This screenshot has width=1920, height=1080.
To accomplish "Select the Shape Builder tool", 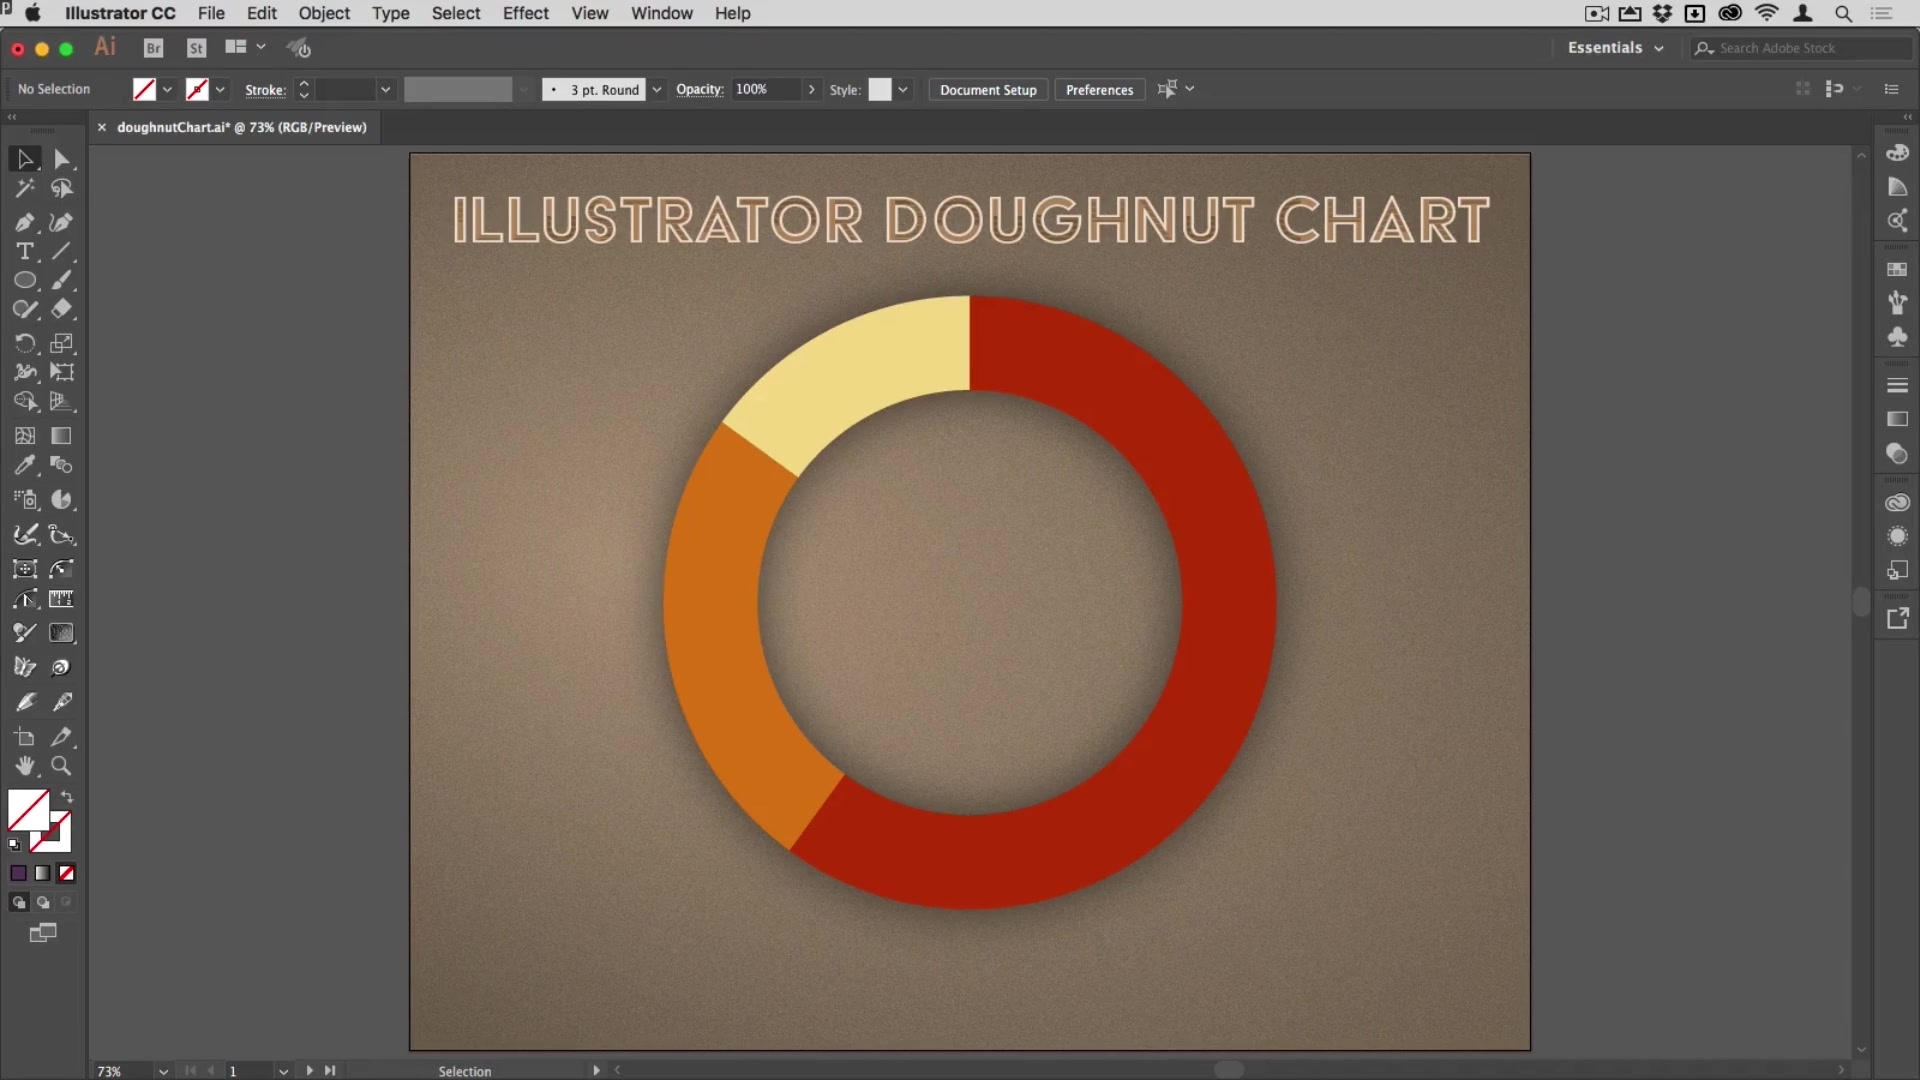I will pos(25,401).
